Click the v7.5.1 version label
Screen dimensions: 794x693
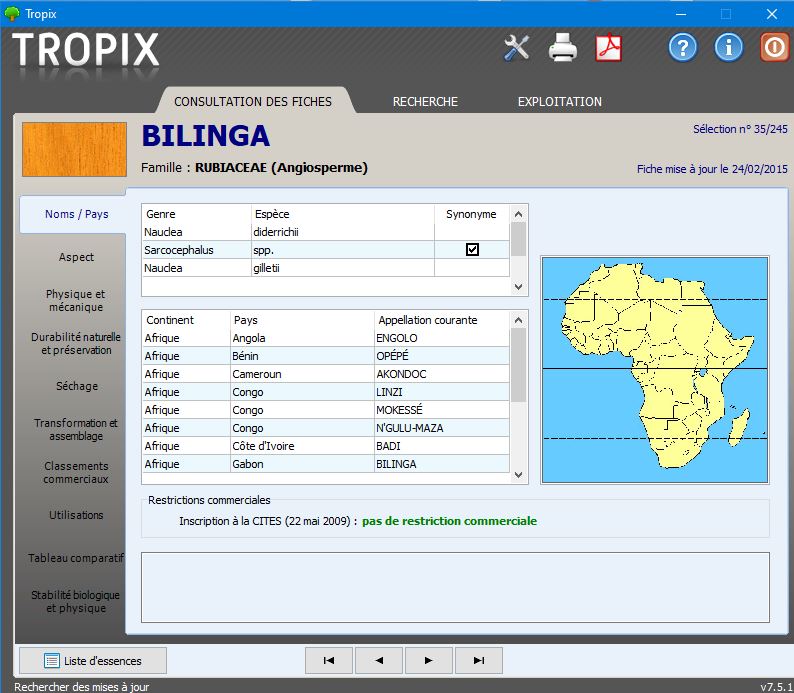coord(777,687)
